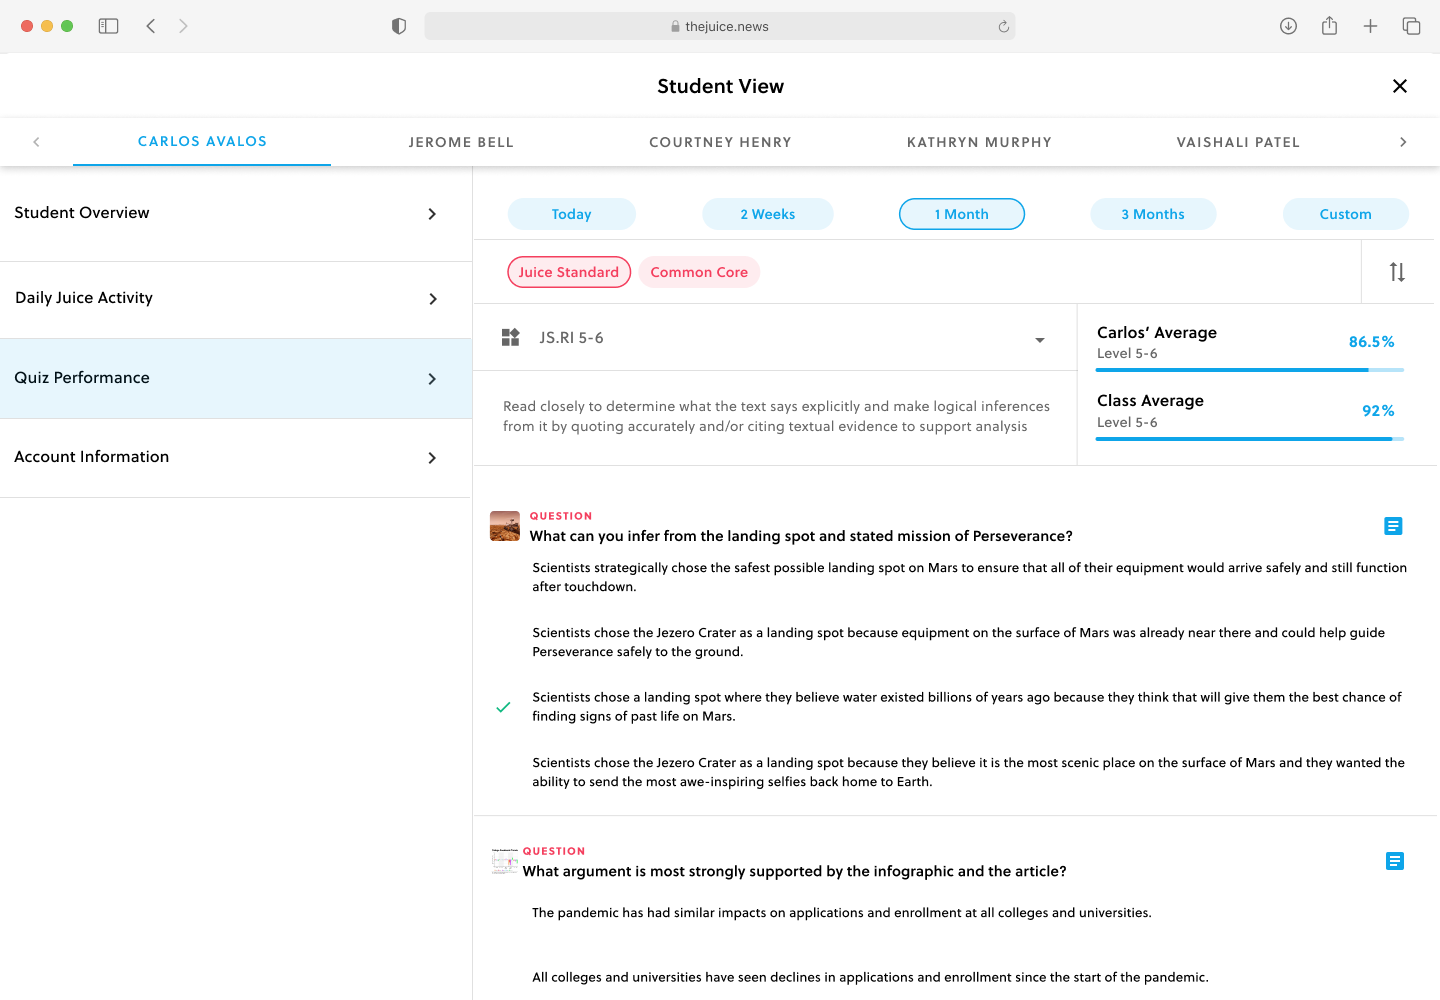Select Juice Standard filter pill

(x=569, y=272)
